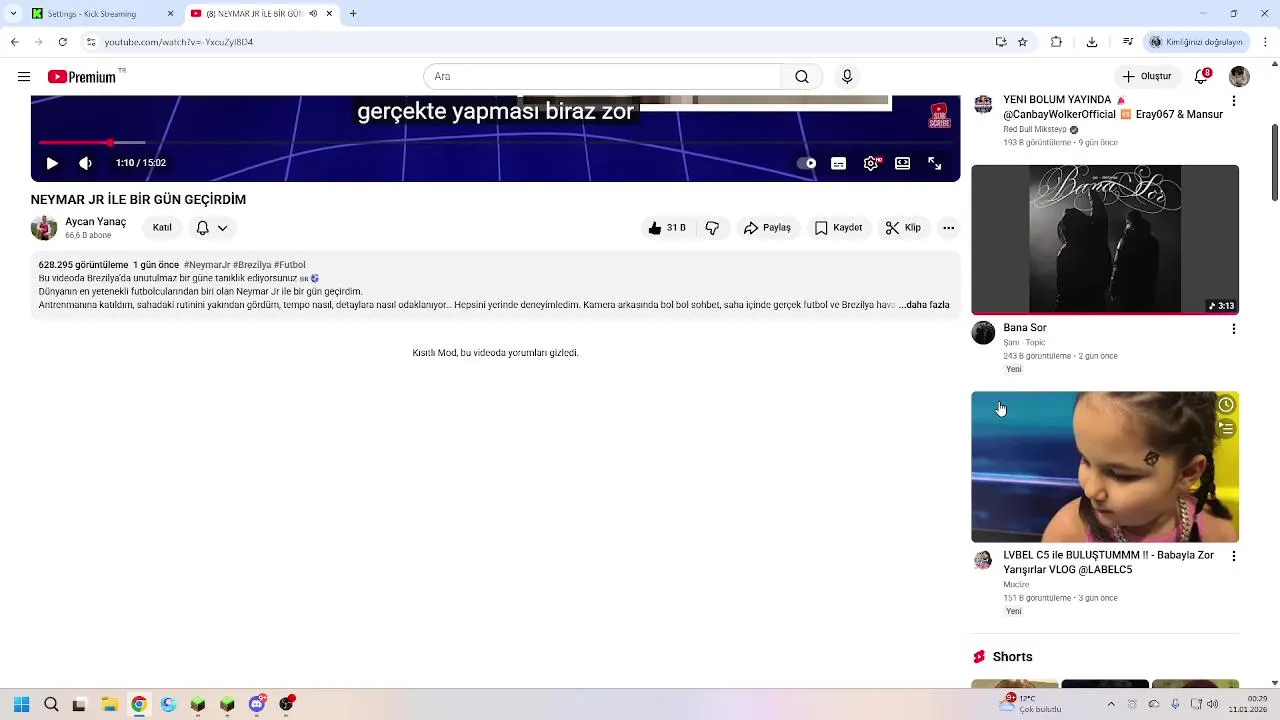Bookmark this page with star icon

[x=1022, y=42]
